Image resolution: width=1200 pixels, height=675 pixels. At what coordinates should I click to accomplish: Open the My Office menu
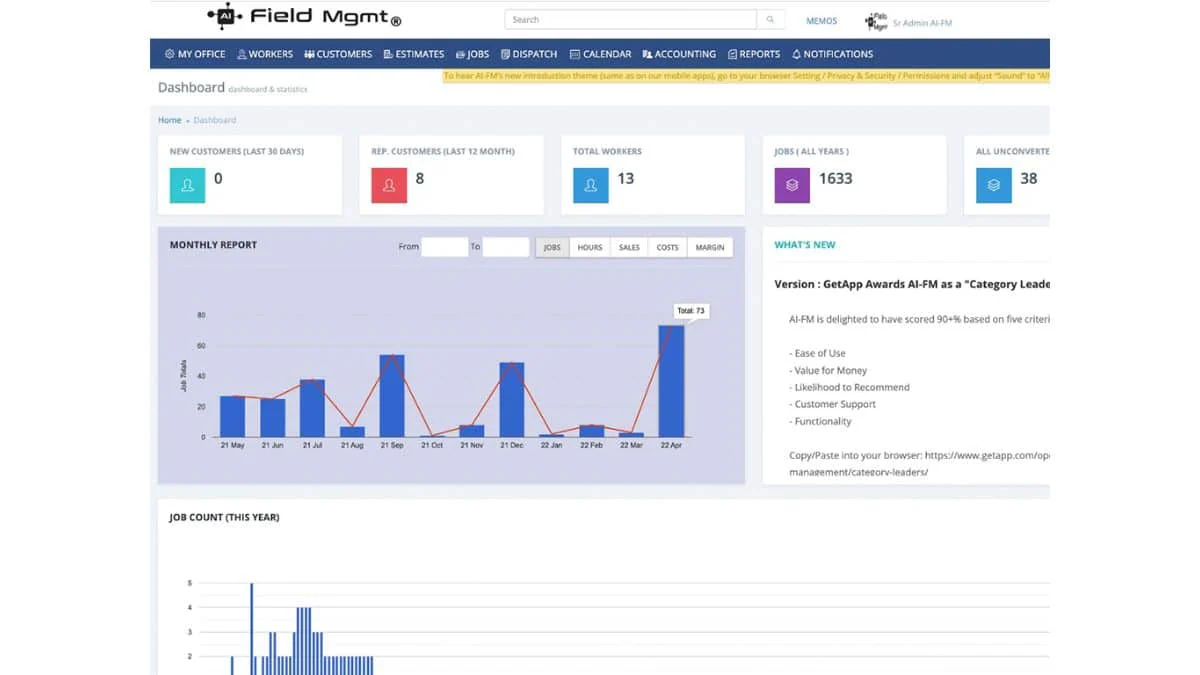pos(195,54)
